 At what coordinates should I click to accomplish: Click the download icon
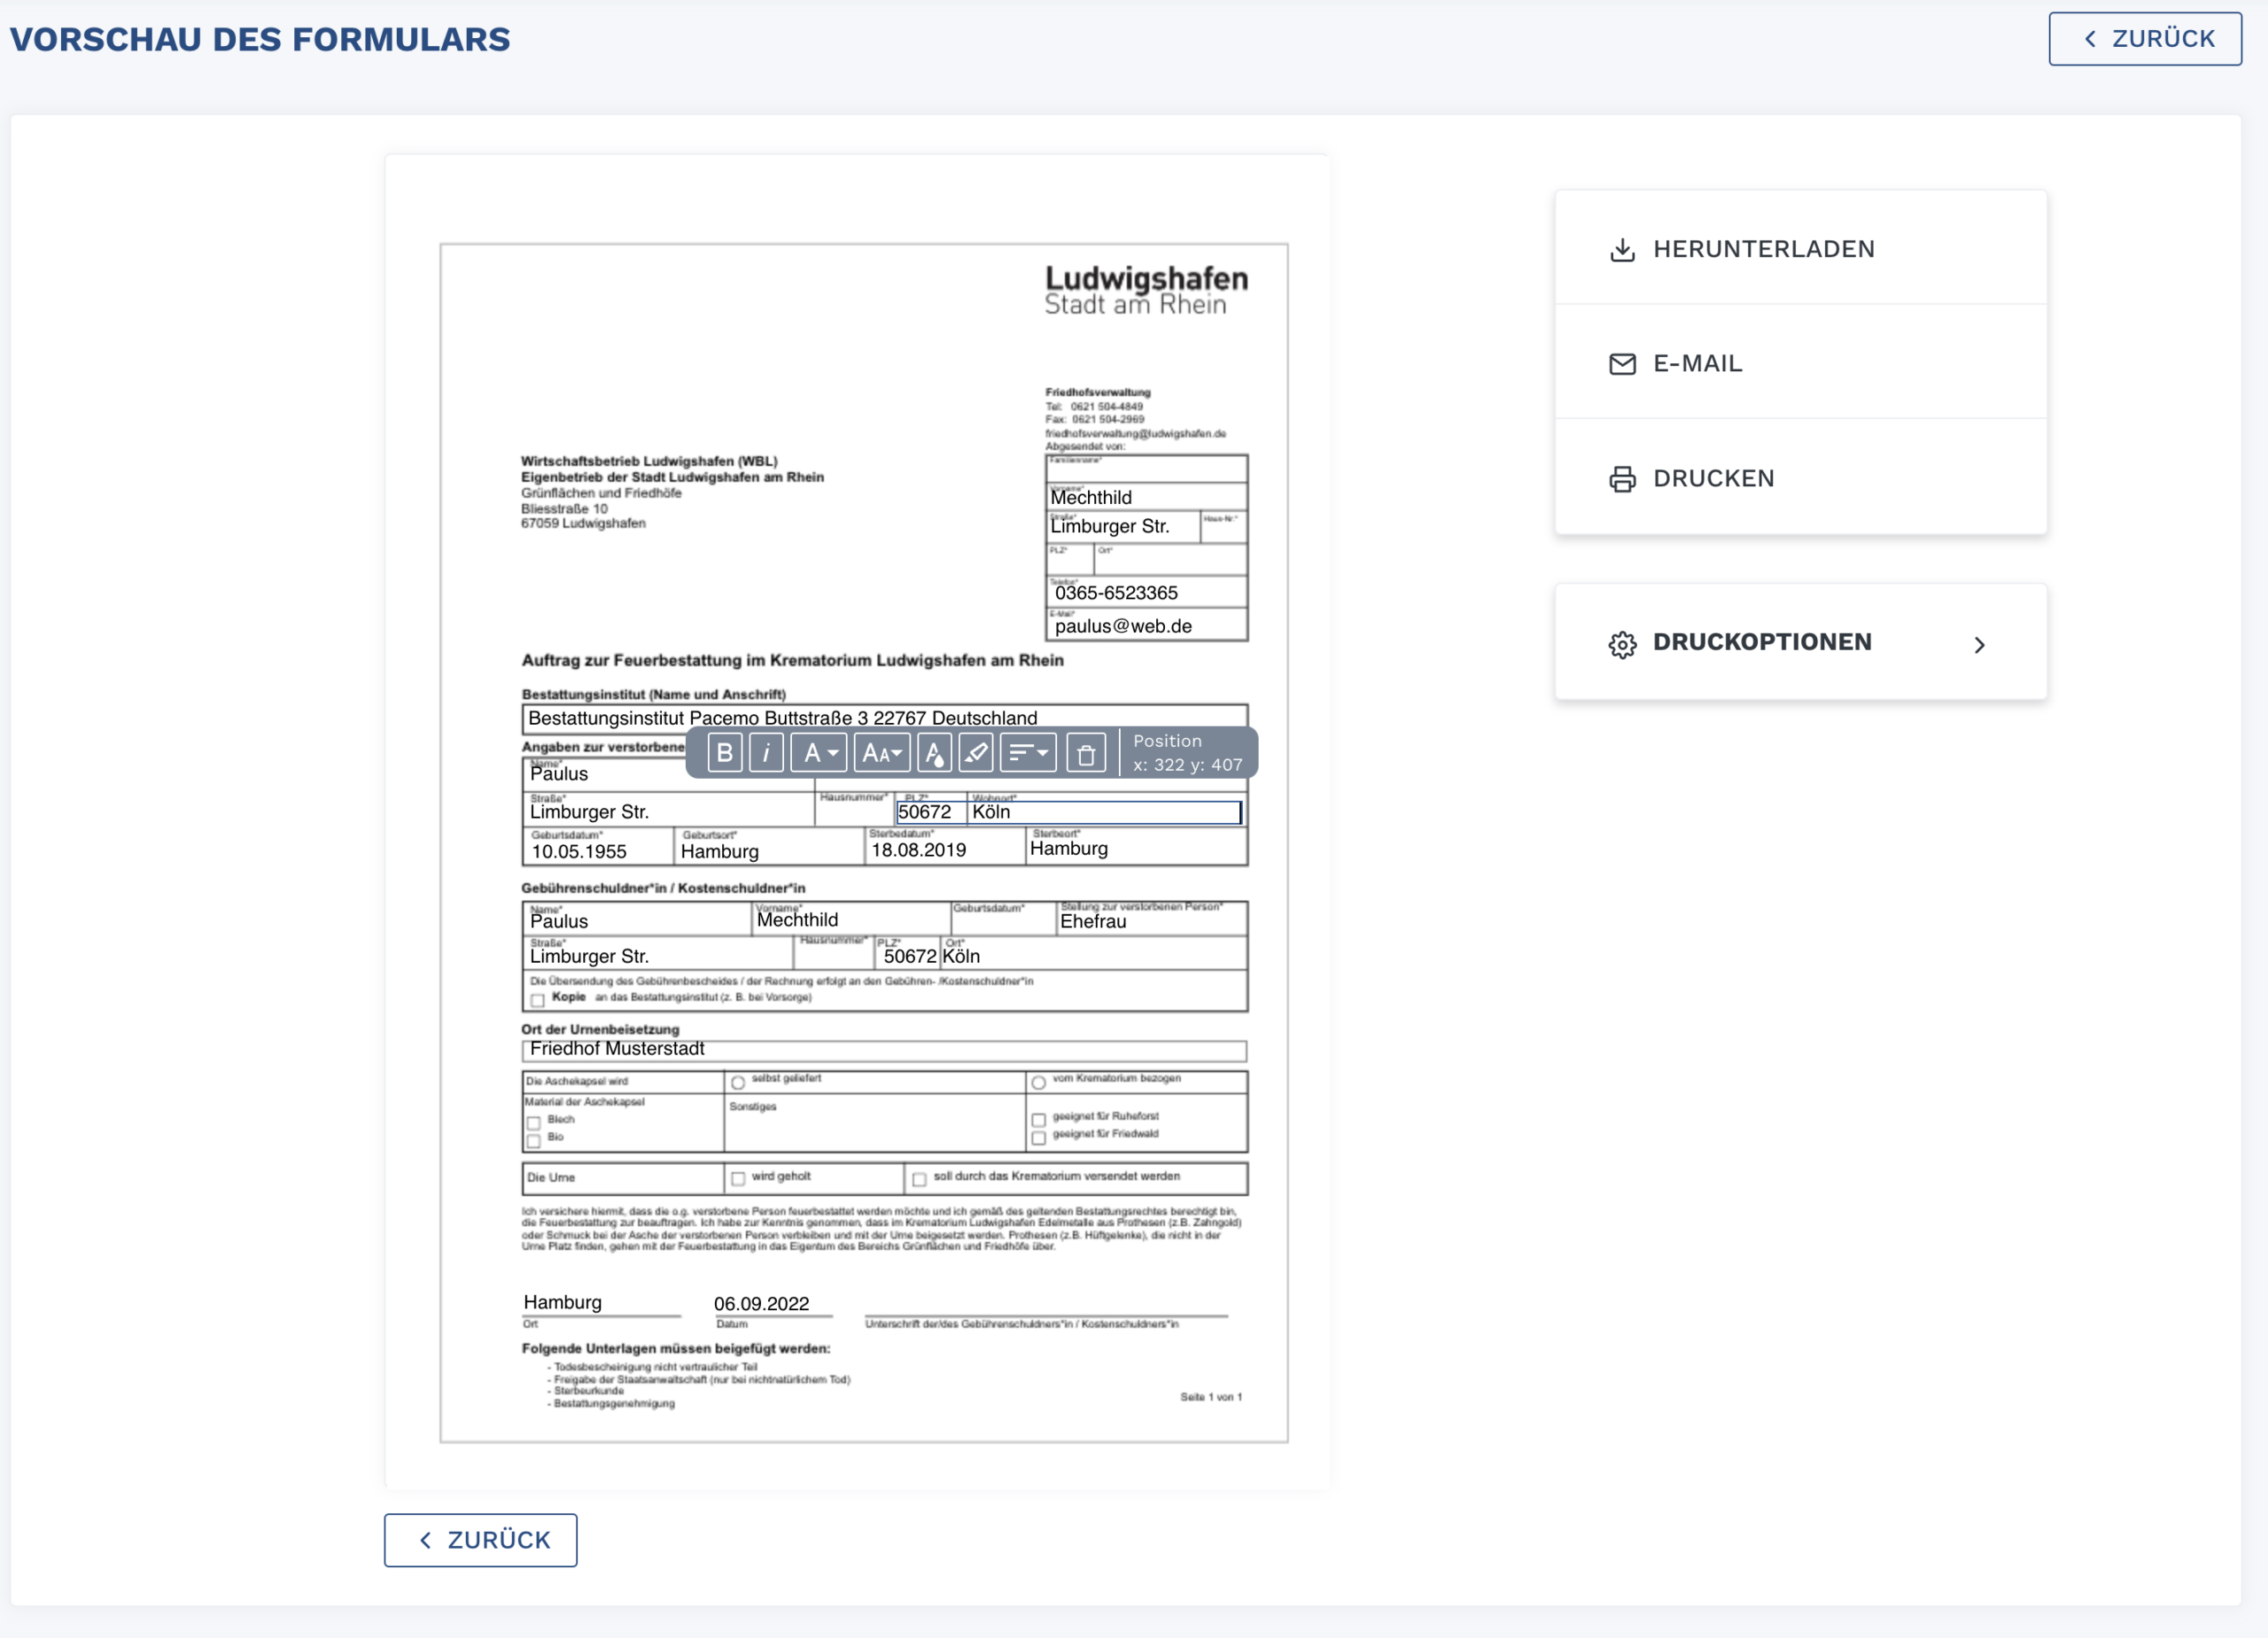click(1622, 250)
